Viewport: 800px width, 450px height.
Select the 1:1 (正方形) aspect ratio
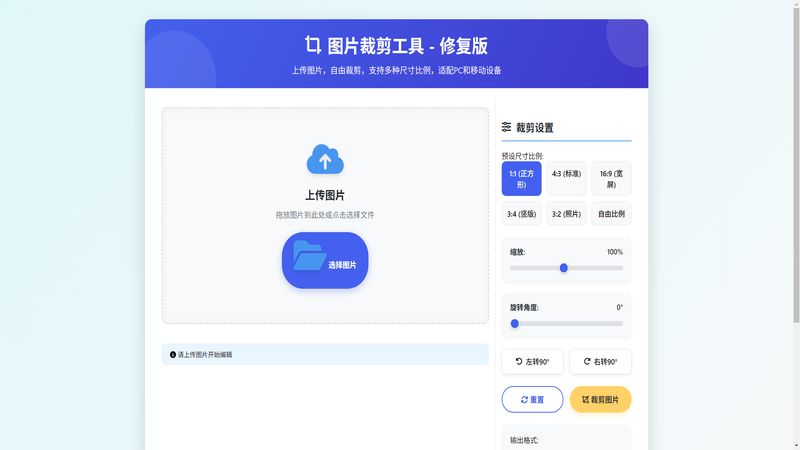point(521,179)
